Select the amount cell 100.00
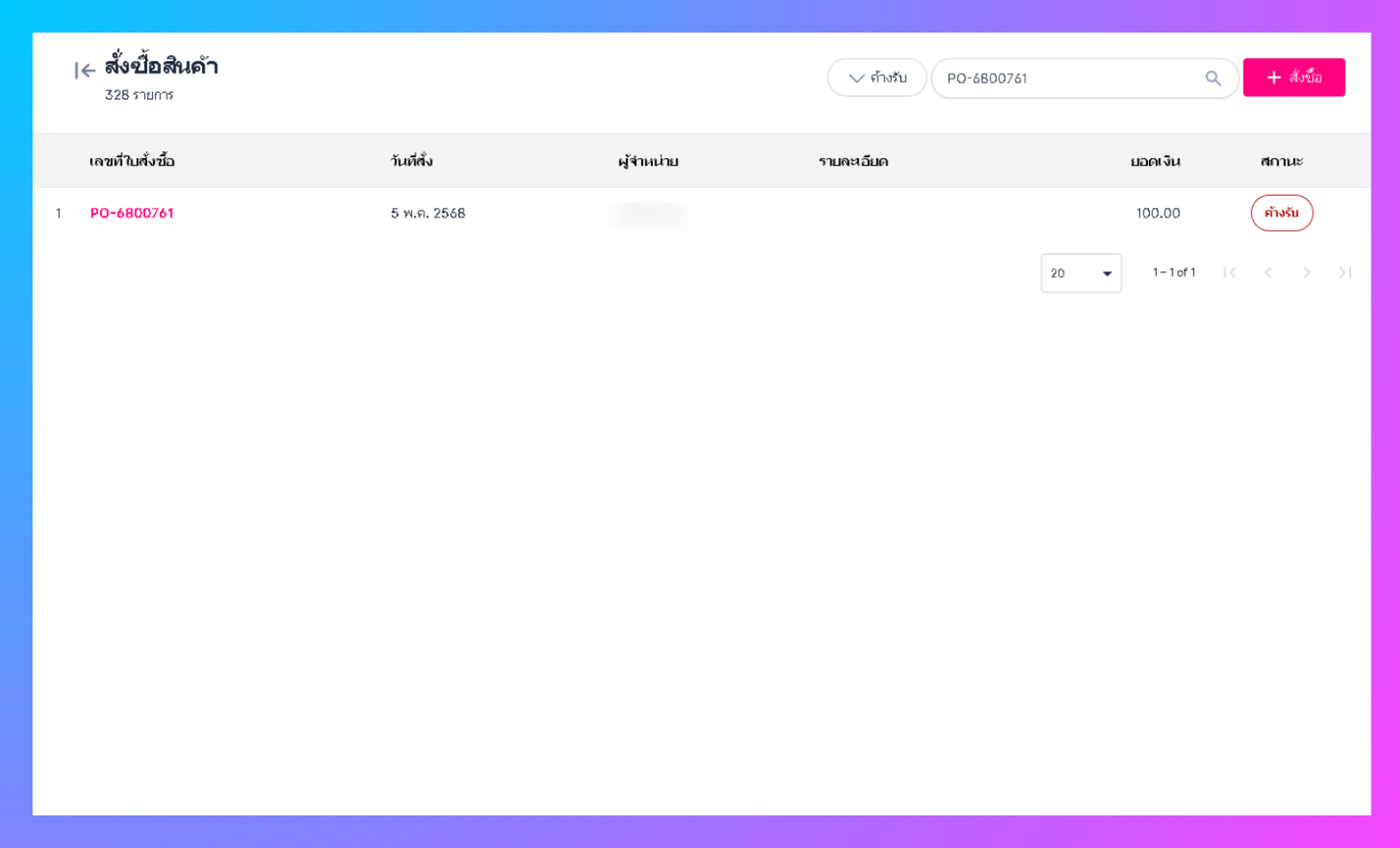 click(x=1158, y=213)
